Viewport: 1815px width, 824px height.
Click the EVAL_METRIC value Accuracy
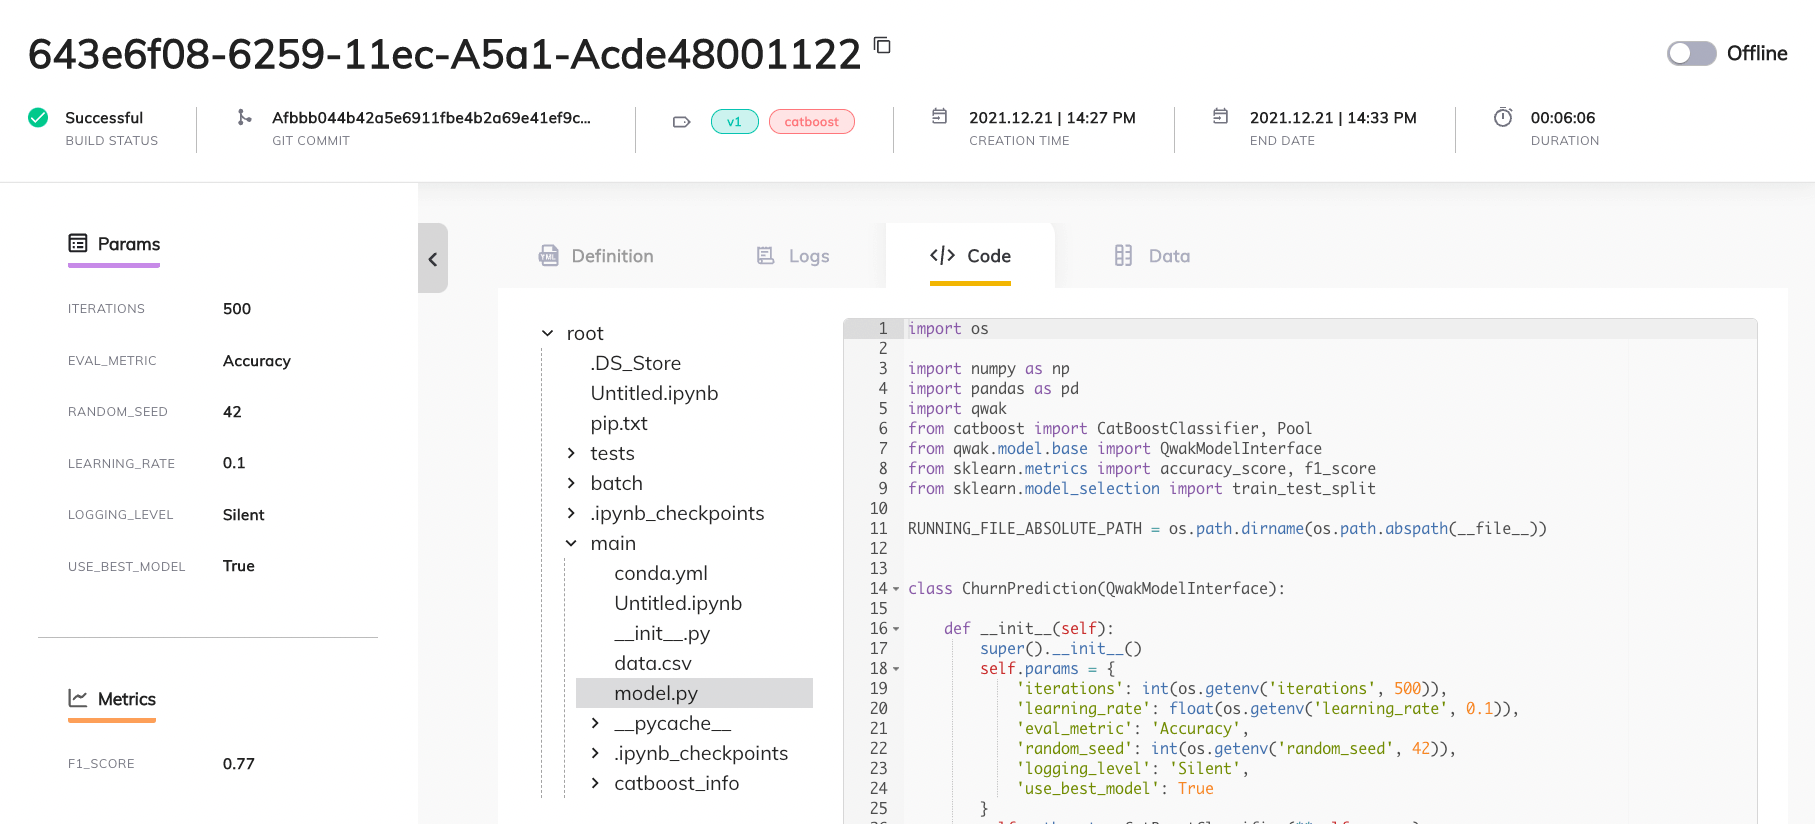[x=257, y=361]
